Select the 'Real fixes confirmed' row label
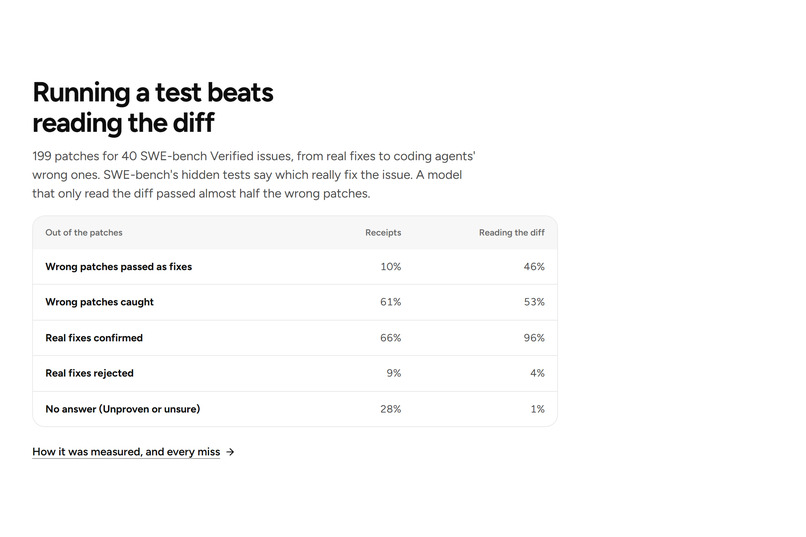The height and width of the screenshot is (537, 806). tap(94, 338)
